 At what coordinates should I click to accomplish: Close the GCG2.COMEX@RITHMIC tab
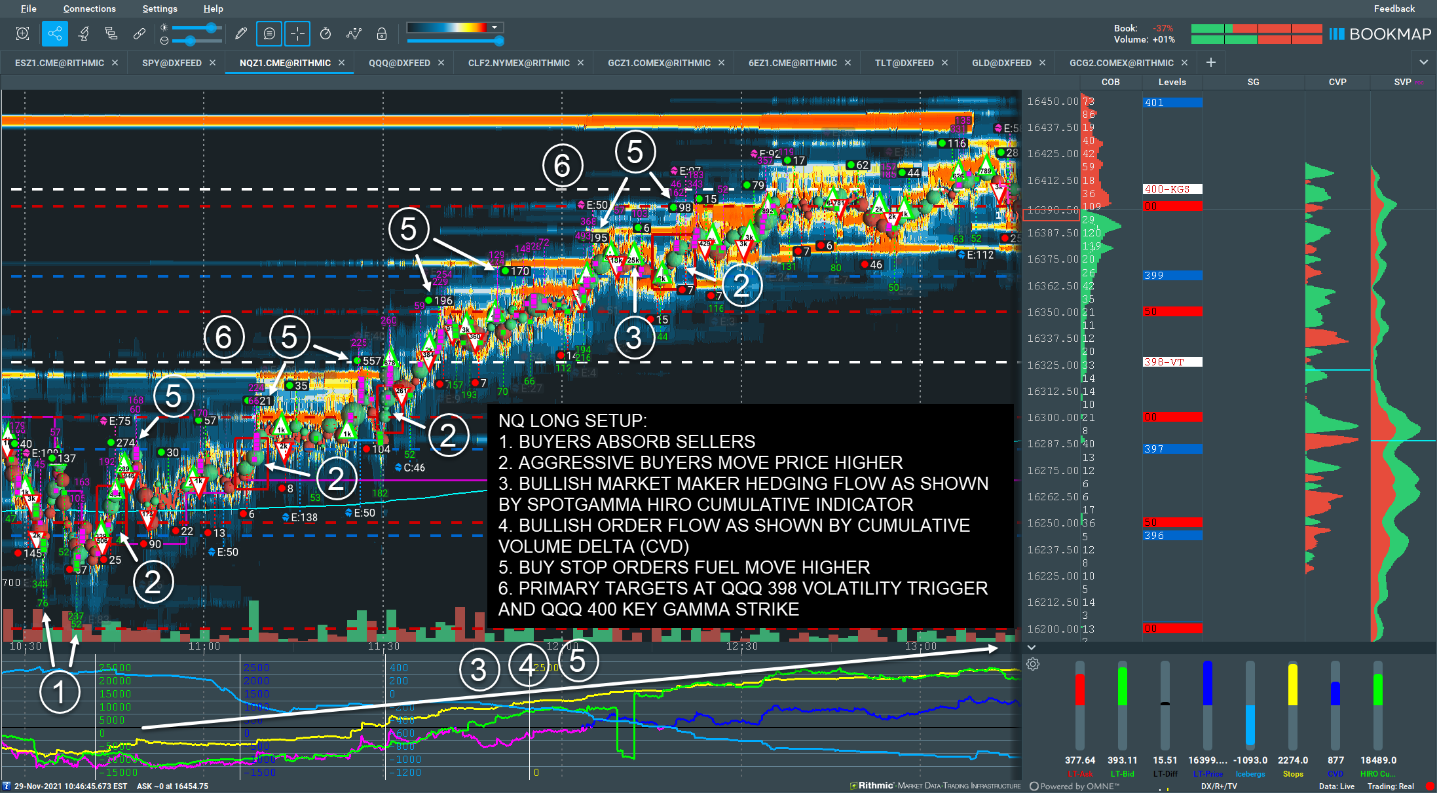click(1186, 63)
